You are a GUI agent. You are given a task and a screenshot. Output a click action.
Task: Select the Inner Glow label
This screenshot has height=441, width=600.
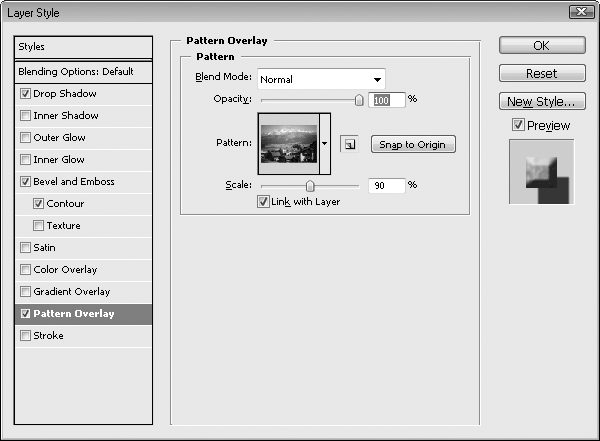tap(59, 160)
